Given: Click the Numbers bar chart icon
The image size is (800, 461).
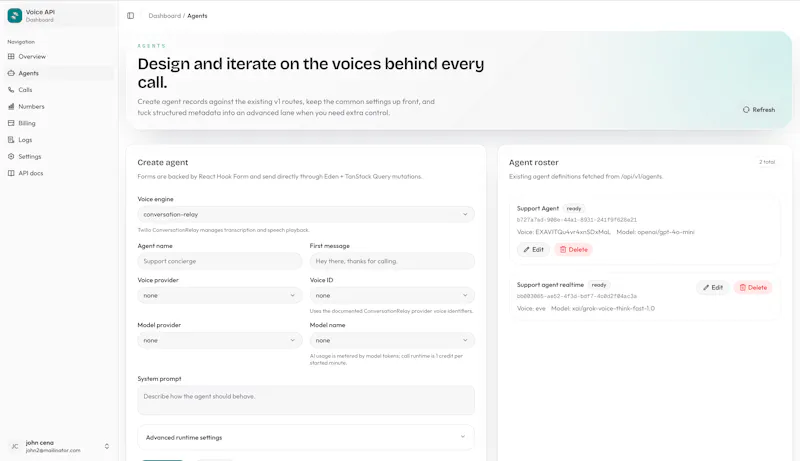Looking at the screenshot, I should coord(11,107).
